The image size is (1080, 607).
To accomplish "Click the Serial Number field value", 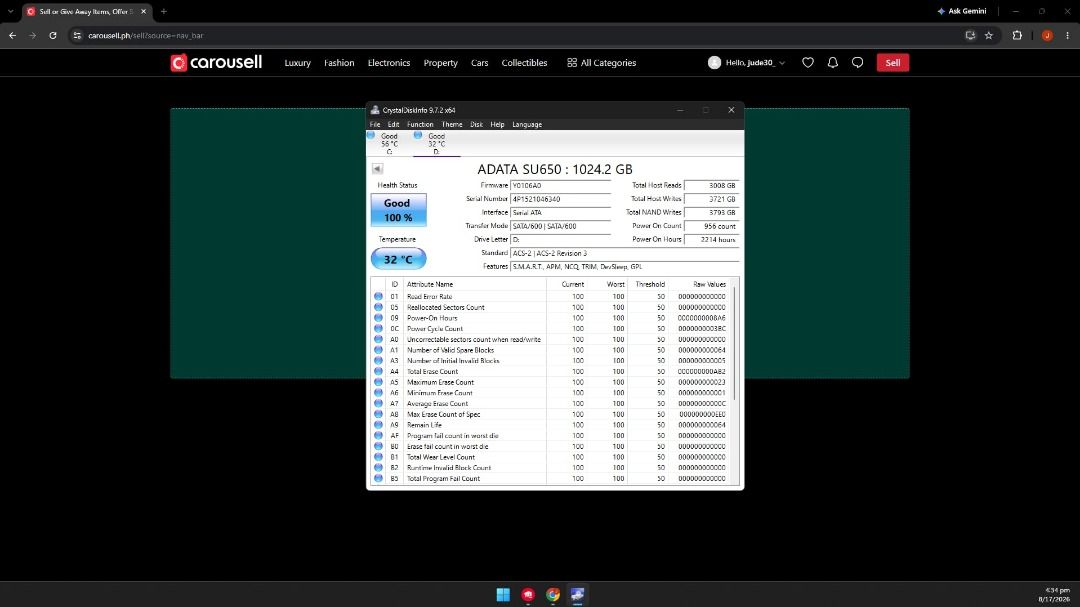I will tap(560, 199).
